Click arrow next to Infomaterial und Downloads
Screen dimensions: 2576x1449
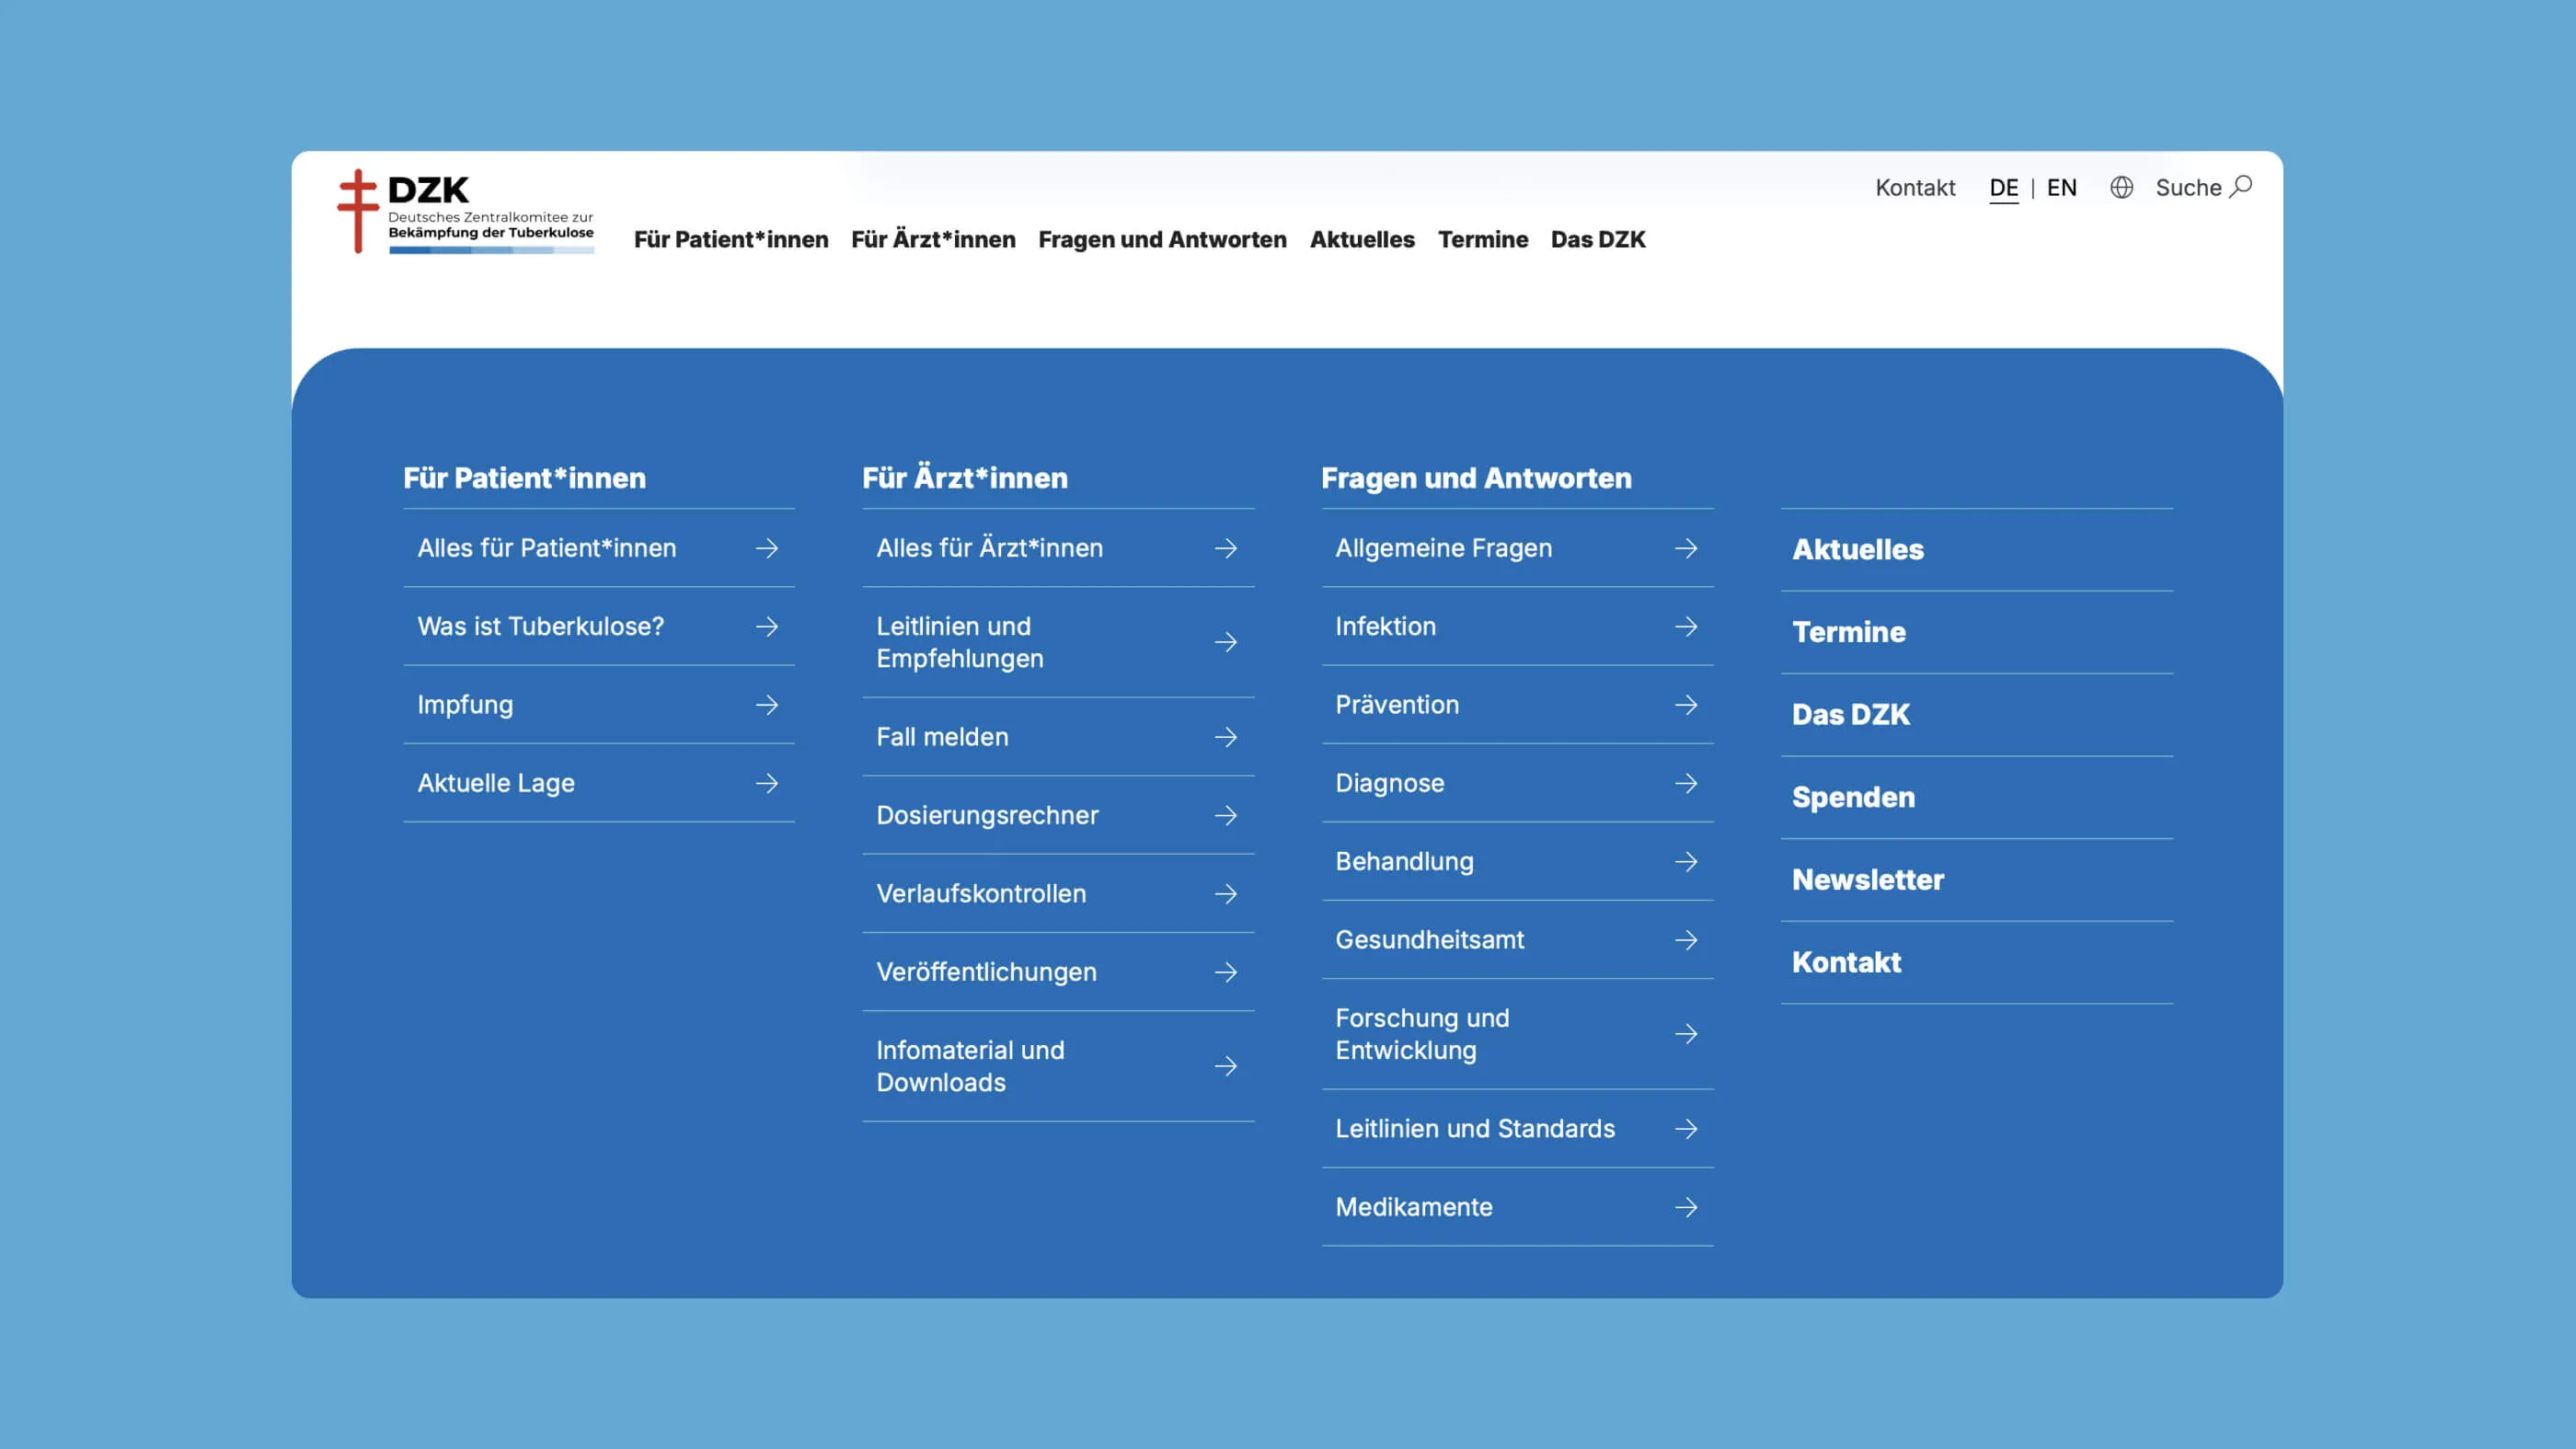point(1226,1066)
